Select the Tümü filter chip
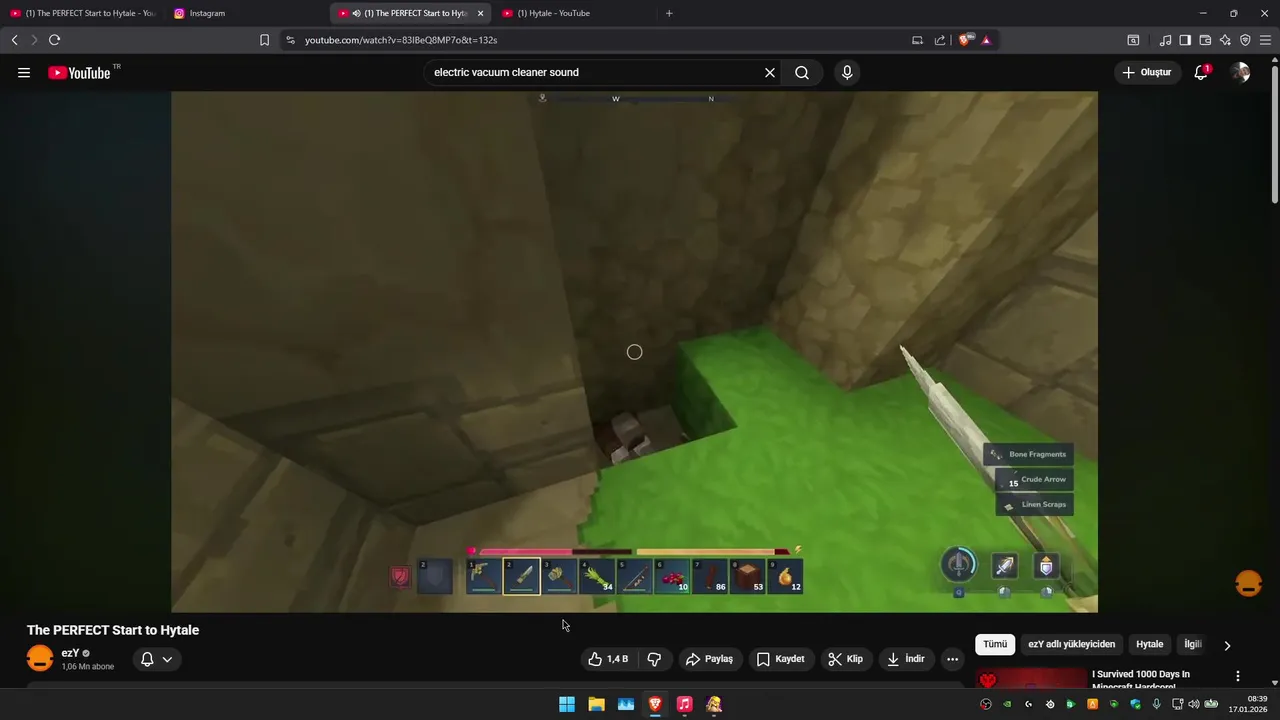1280x720 pixels. [995, 645]
